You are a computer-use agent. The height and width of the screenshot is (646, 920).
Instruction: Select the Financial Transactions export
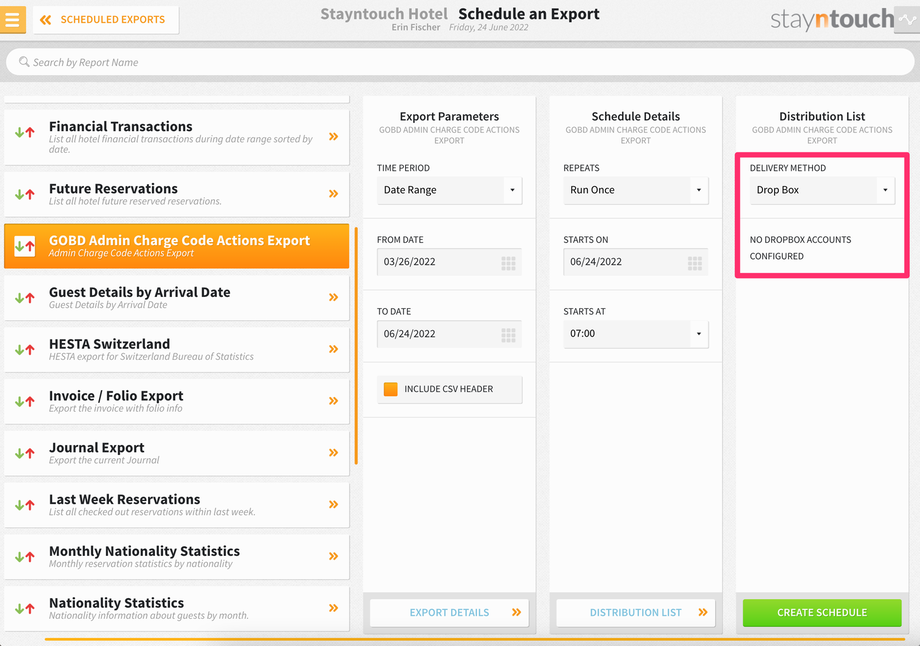click(x=177, y=137)
